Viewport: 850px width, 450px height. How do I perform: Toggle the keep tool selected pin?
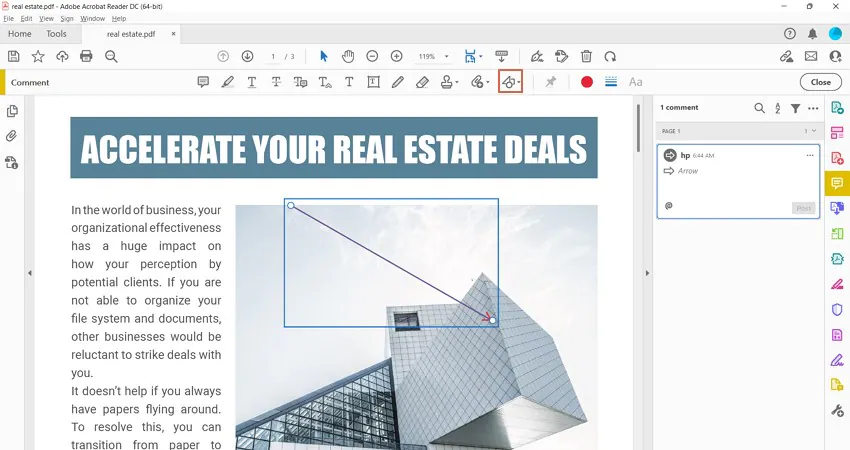pyautogui.click(x=551, y=82)
